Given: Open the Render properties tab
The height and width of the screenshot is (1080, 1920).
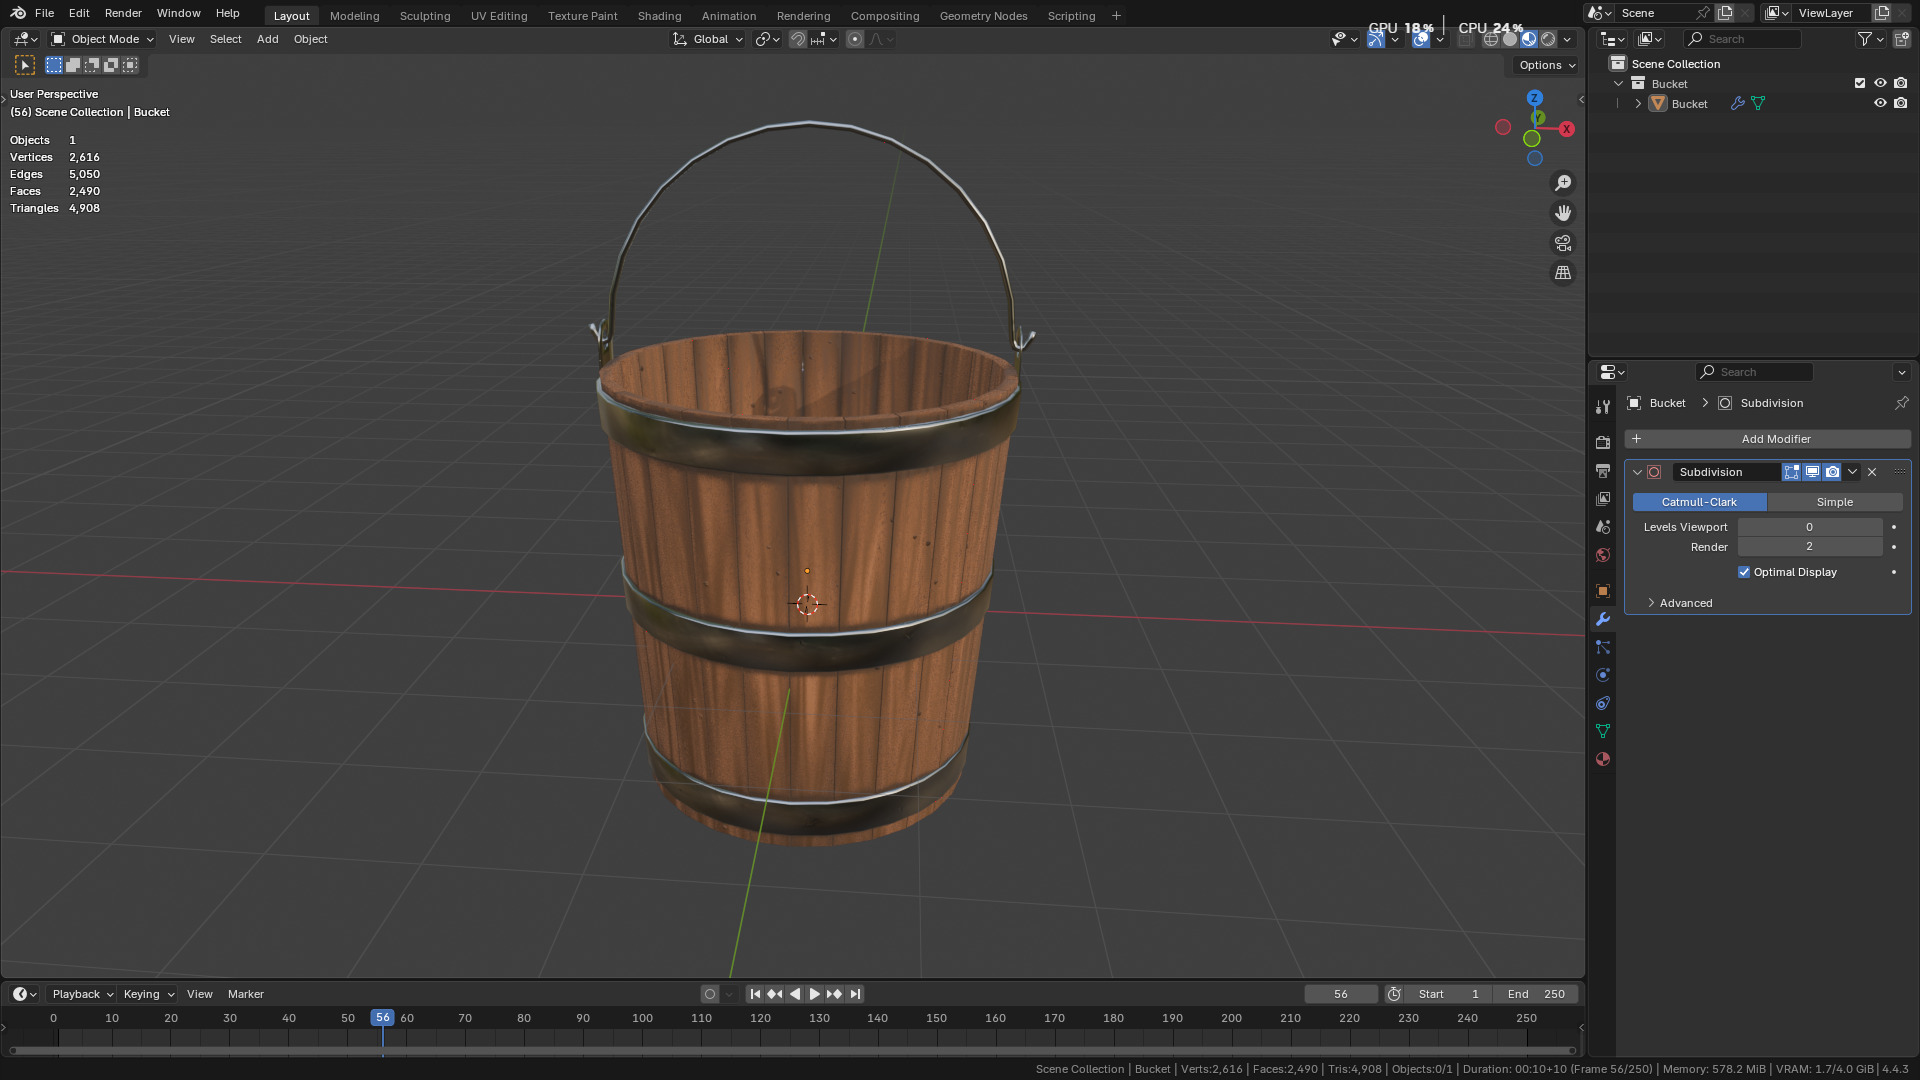Looking at the screenshot, I should [x=1603, y=442].
